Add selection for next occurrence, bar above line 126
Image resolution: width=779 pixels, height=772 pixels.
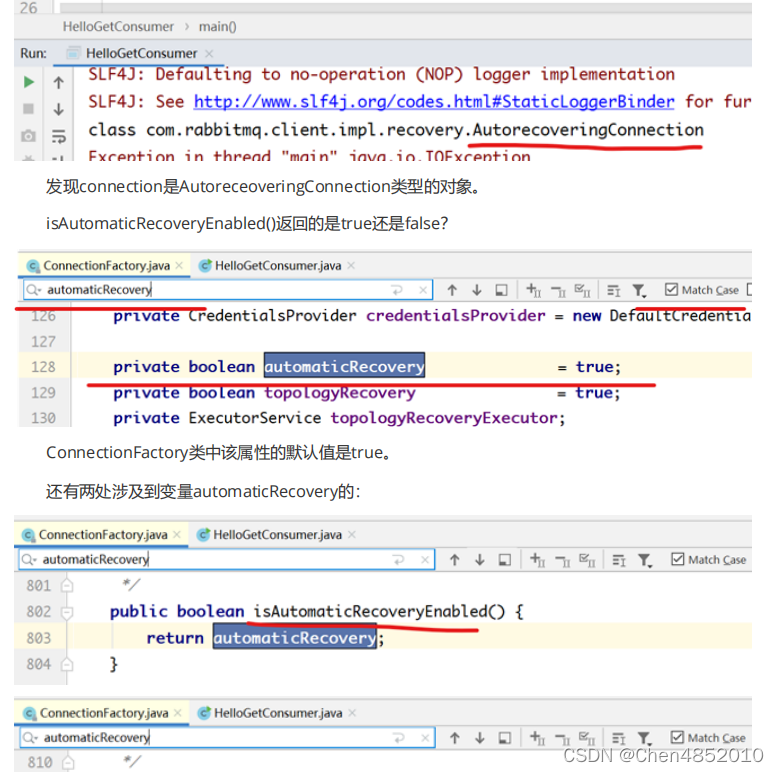click(533, 290)
